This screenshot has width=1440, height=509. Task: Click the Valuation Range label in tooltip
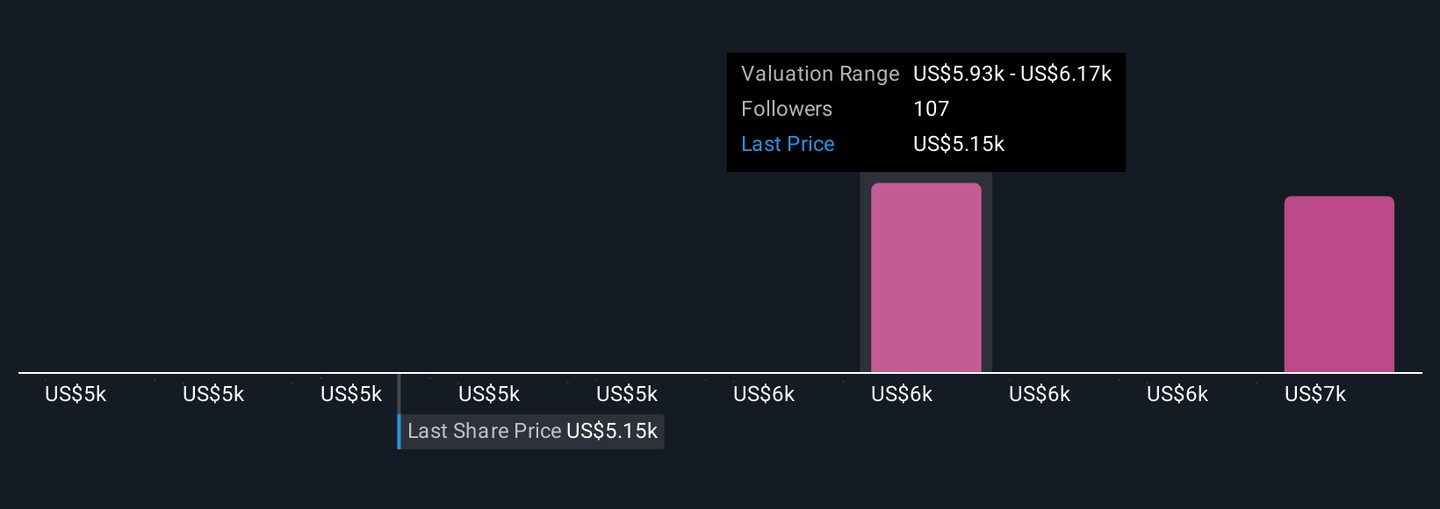point(820,74)
